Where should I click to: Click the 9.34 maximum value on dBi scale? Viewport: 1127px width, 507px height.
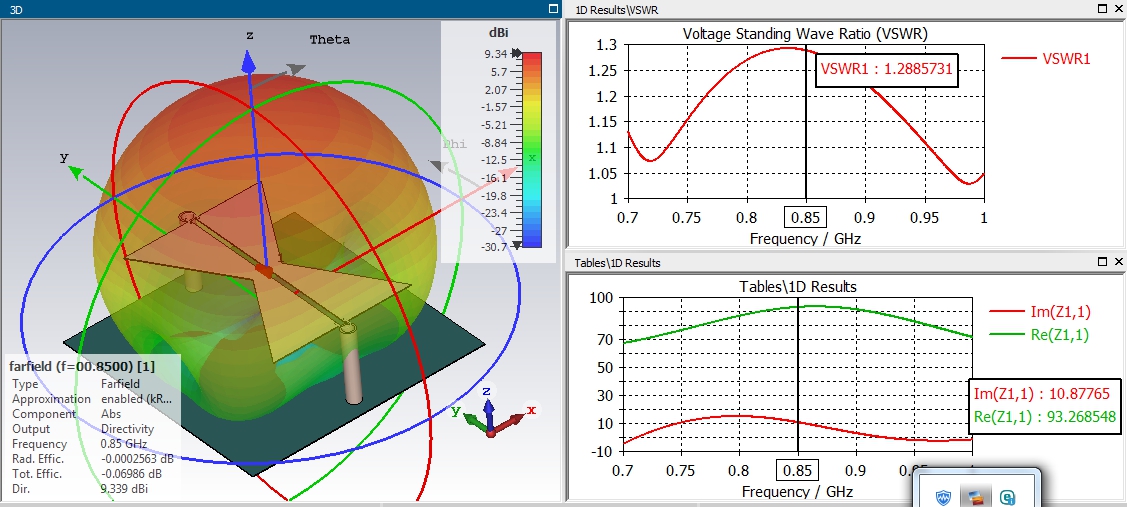496,54
